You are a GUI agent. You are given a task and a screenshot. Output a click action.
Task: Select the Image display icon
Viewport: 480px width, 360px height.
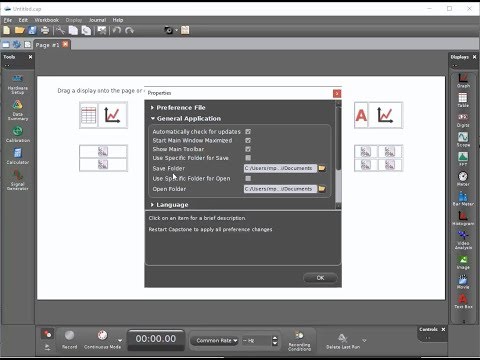tap(463, 262)
